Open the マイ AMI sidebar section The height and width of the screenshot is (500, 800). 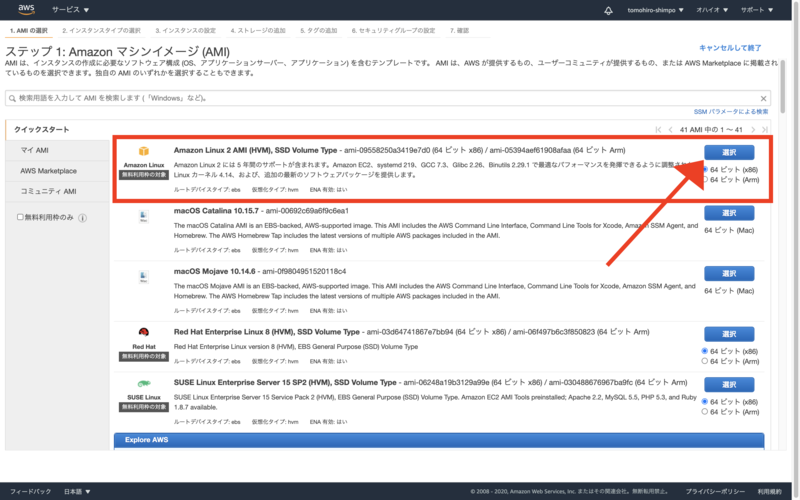[57, 150]
